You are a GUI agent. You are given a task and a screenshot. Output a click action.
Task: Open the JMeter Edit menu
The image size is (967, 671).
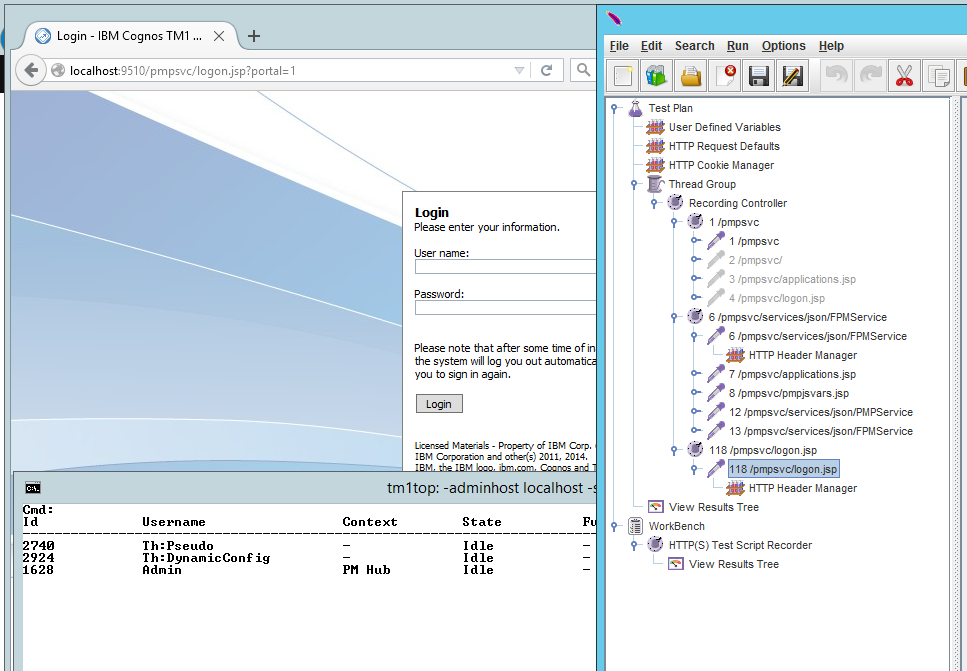click(x=651, y=46)
